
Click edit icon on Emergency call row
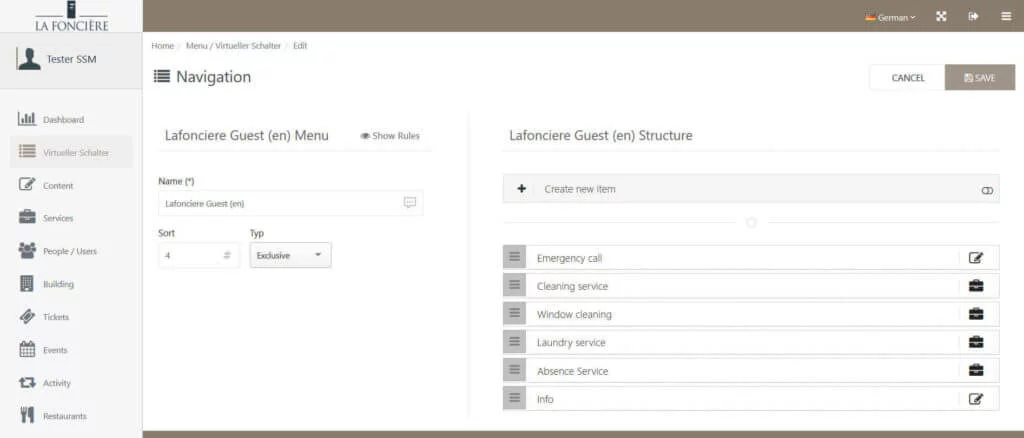(x=976, y=258)
